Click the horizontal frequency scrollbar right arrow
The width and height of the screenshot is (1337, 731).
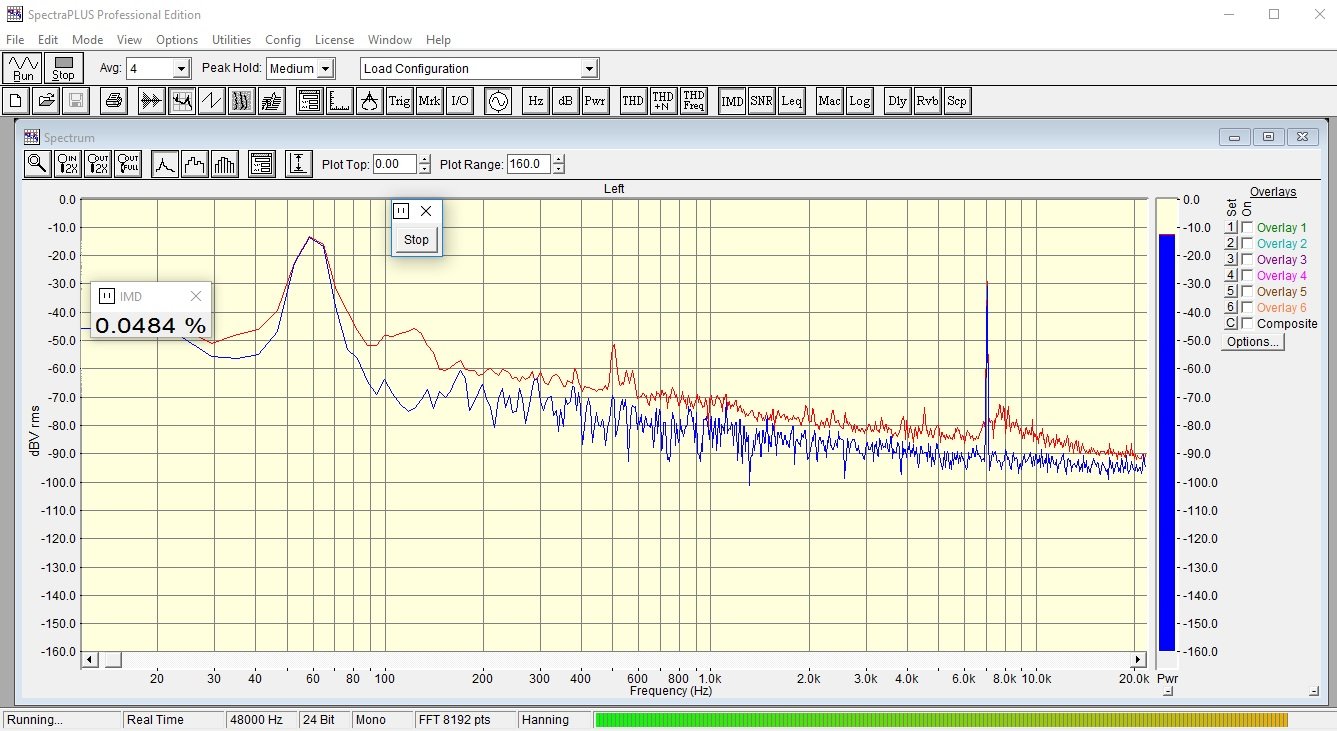tap(1138, 660)
